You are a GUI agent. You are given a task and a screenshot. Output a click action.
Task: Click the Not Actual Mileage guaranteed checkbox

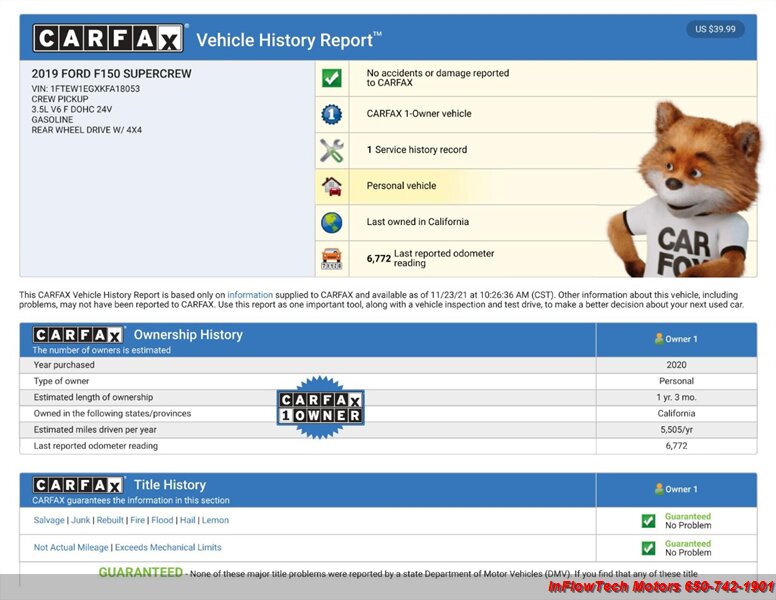(x=648, y=548)
